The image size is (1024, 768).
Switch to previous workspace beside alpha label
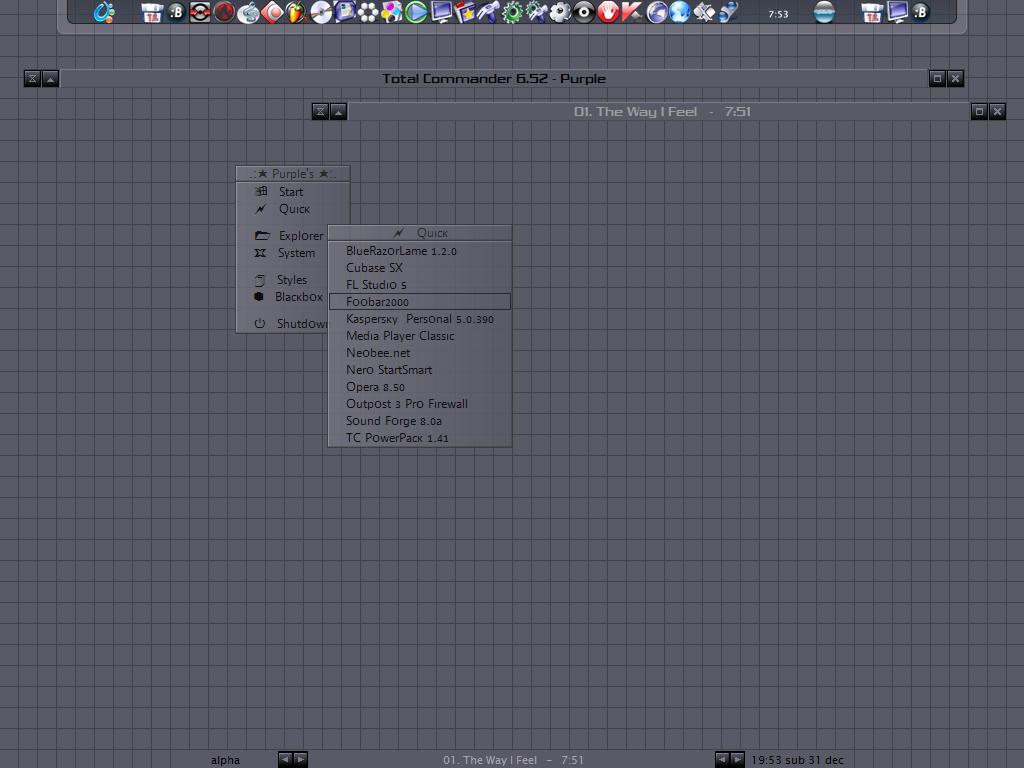[285, 760]
